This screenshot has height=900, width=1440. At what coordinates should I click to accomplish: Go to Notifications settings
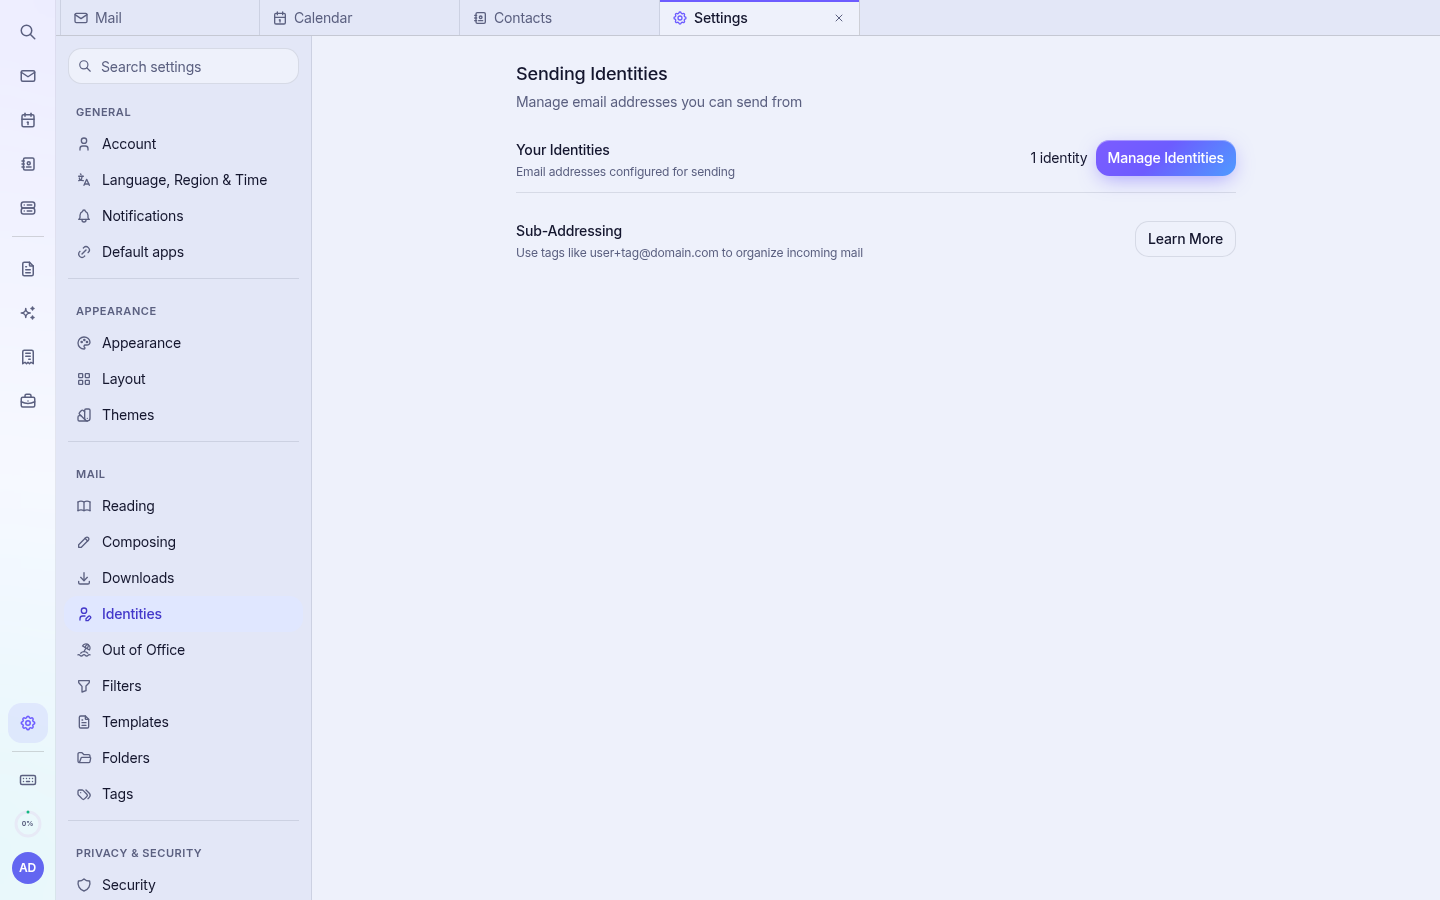click(x=184, y=216)
